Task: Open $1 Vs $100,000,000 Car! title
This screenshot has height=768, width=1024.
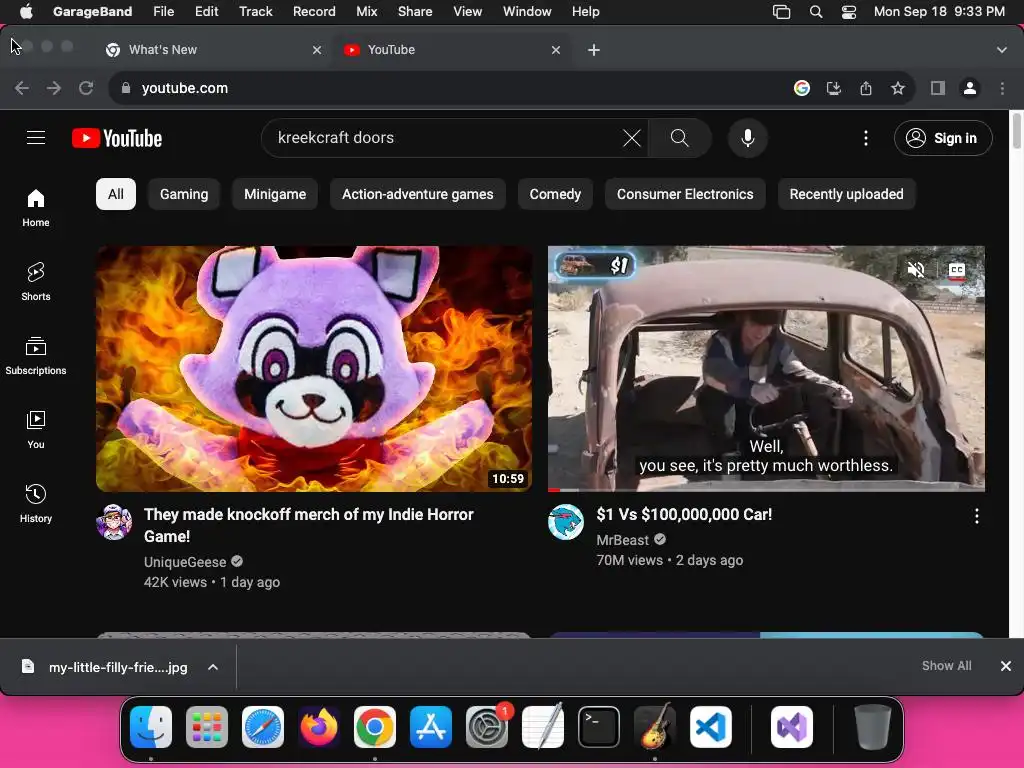Action: pos(684,514)
